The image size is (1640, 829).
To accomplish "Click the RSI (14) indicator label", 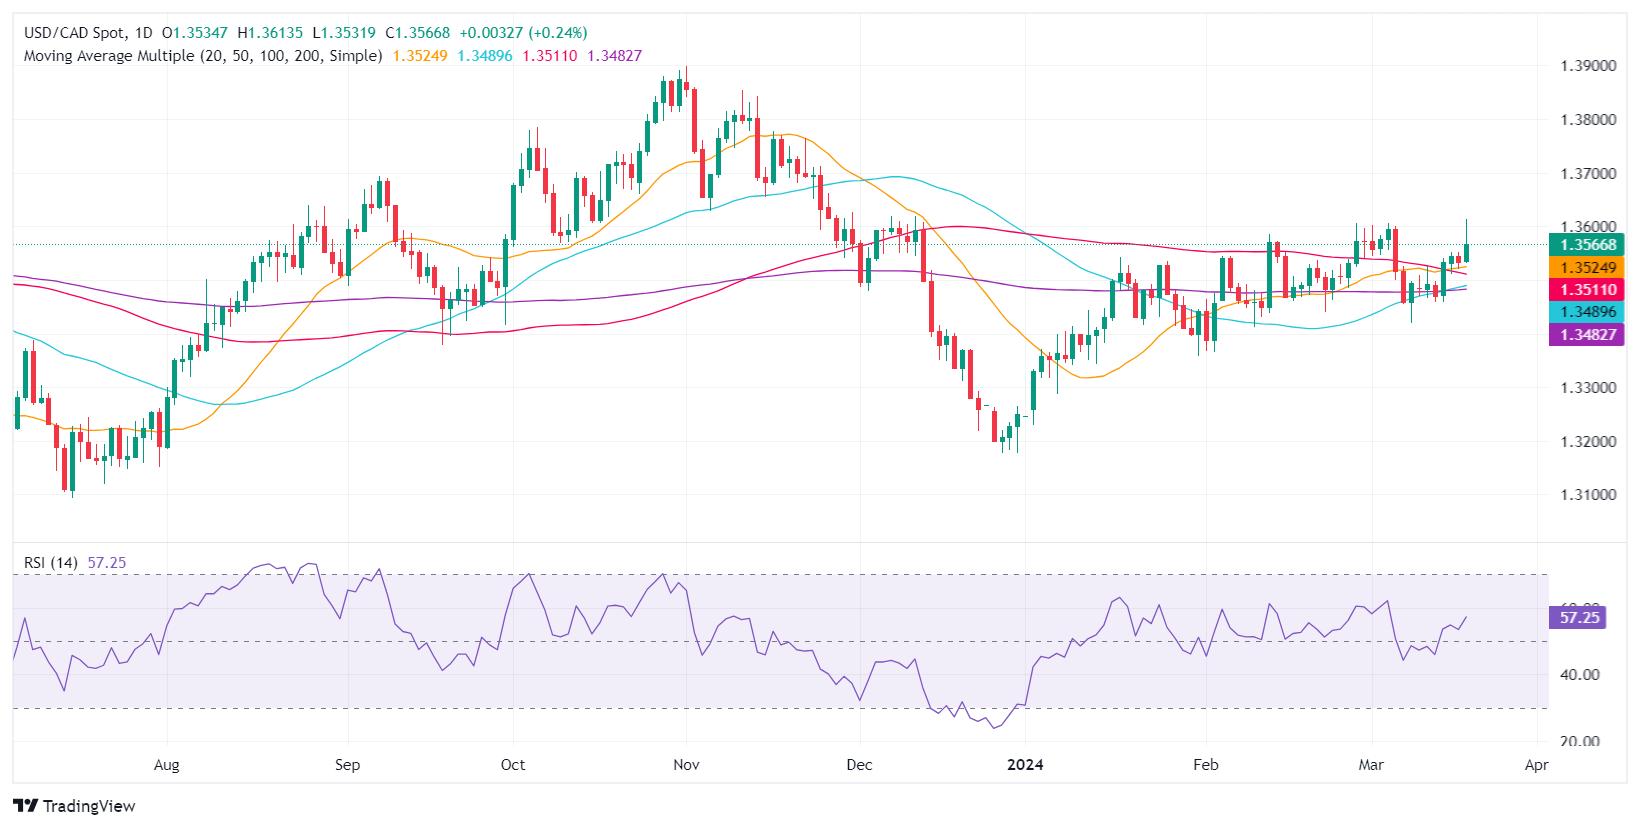I will coord(51,563).
